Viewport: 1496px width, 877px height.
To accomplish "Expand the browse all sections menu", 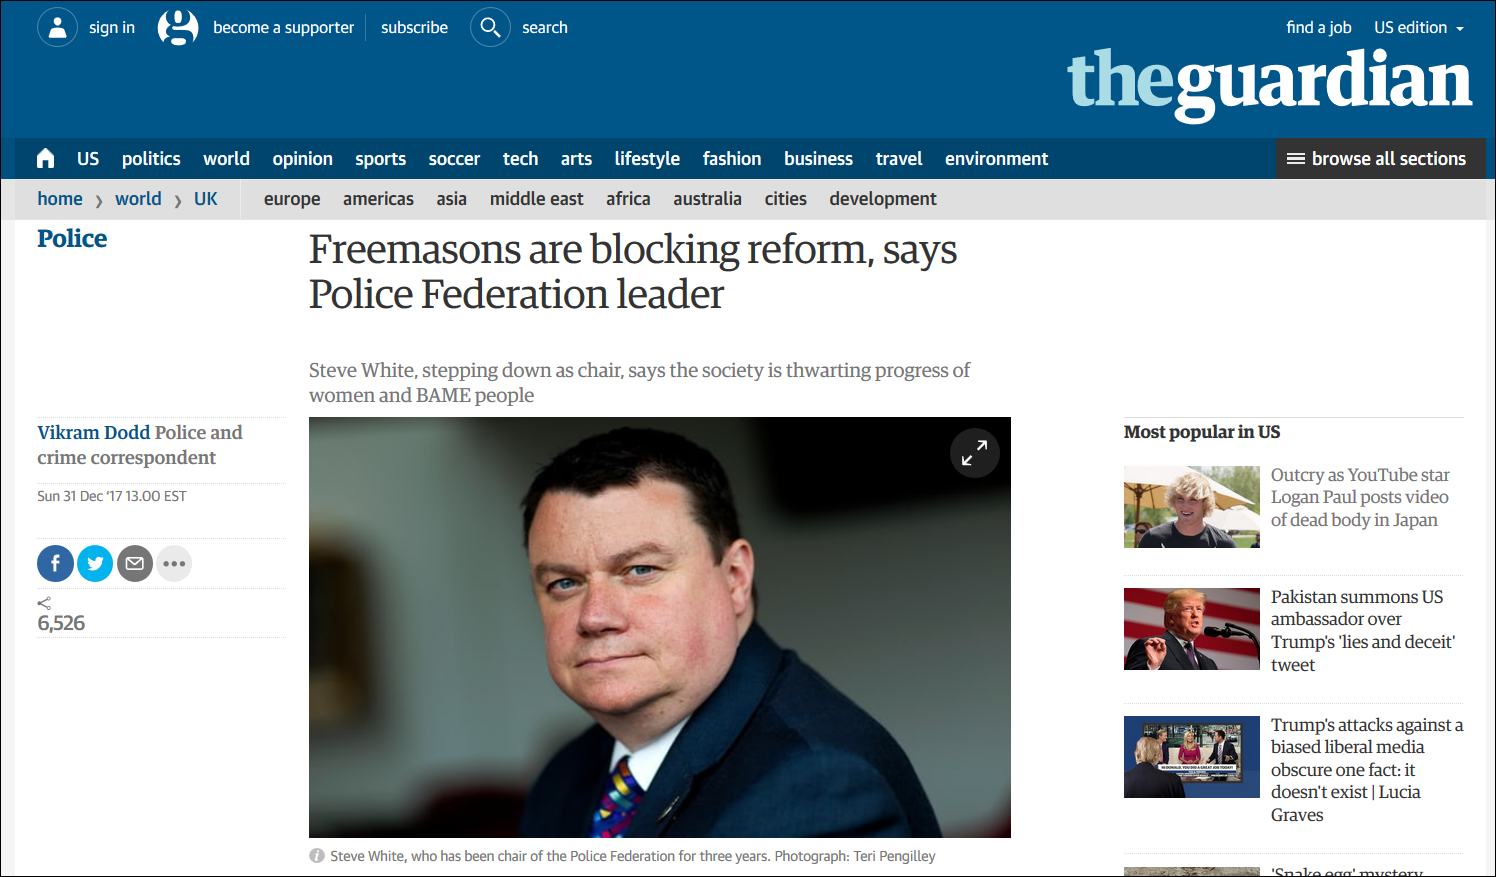I will click(x=1380, y=158).
